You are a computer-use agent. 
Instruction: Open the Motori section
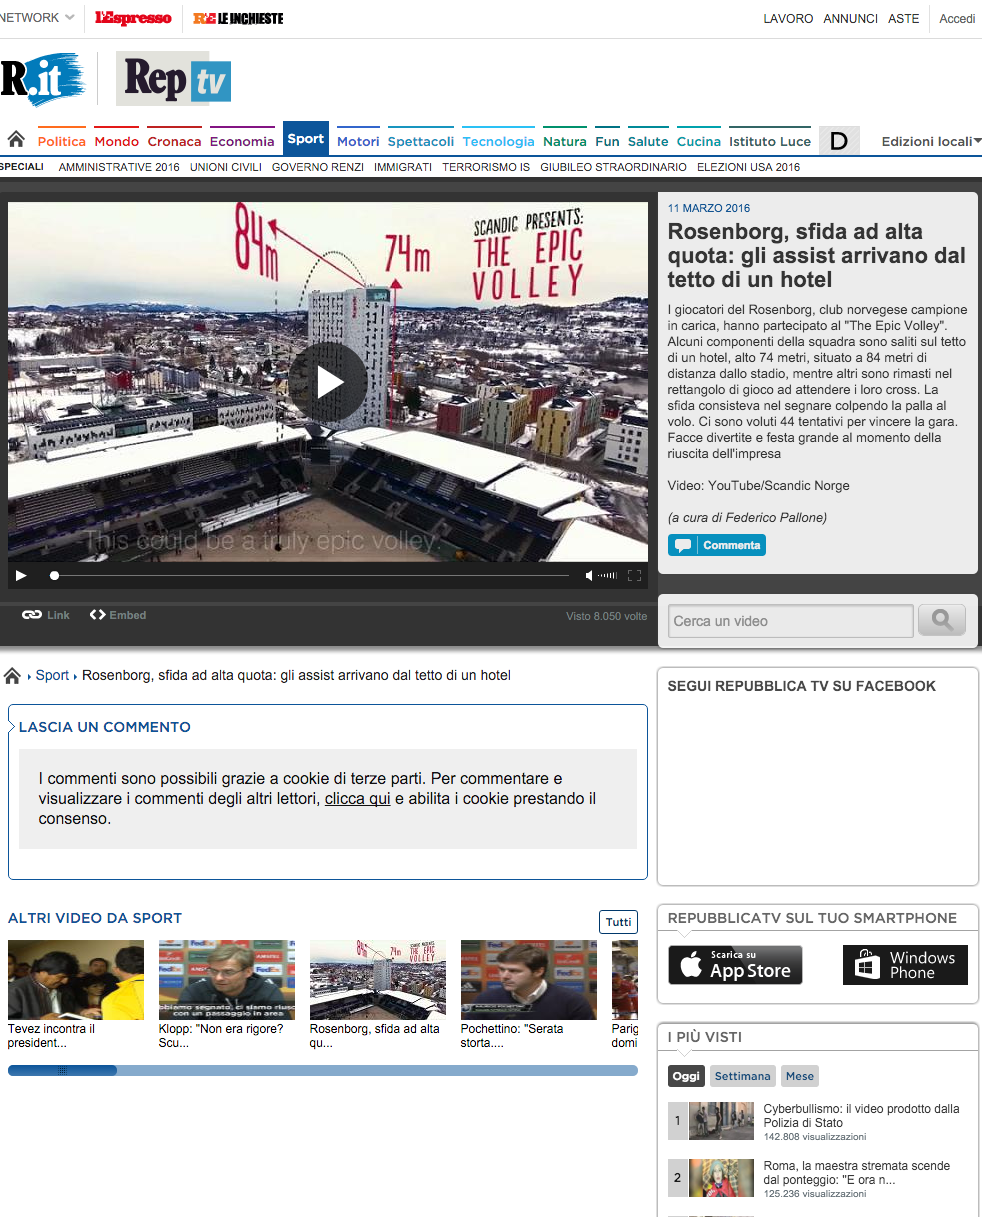(358, 141)
